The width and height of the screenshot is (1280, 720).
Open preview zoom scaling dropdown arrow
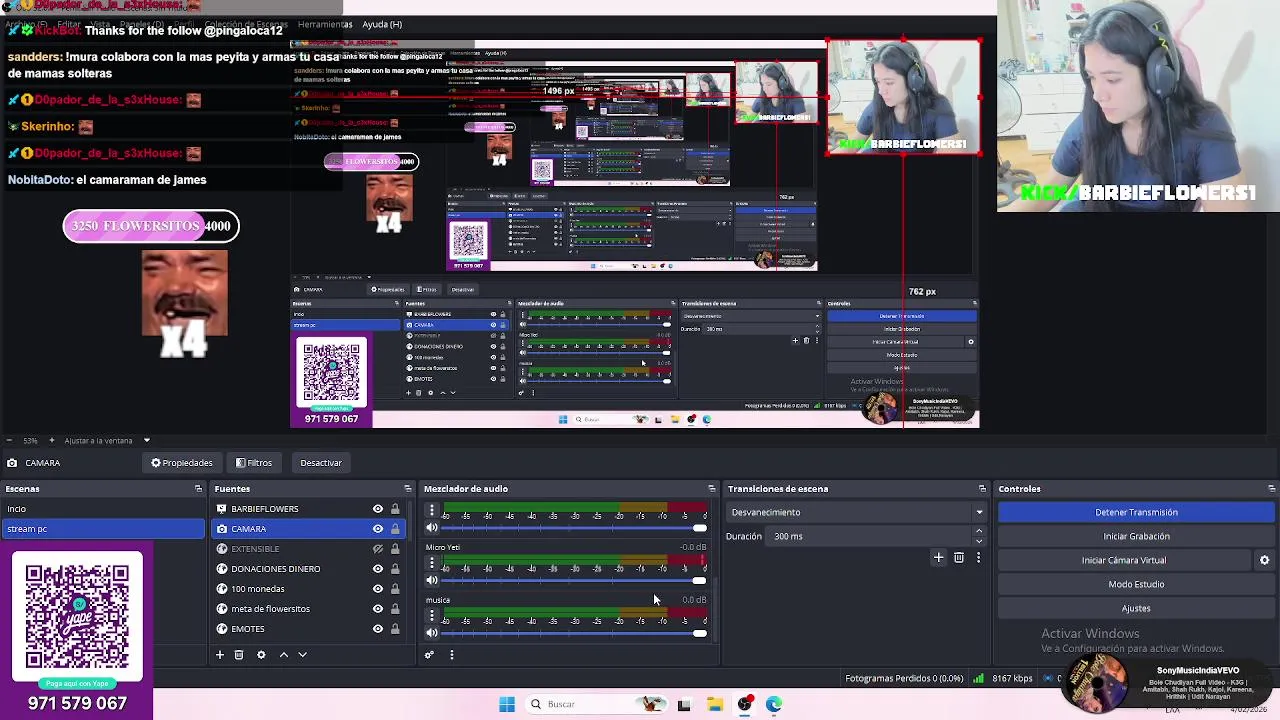pos(146,440)
